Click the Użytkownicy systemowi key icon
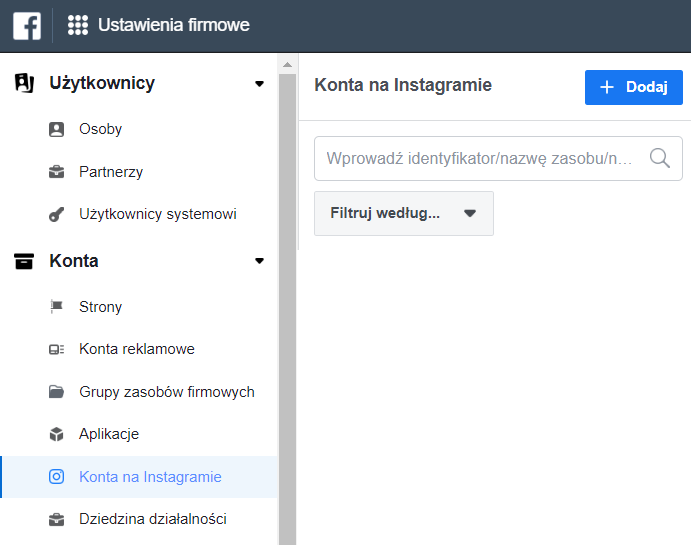 click(x=56, y=214)
